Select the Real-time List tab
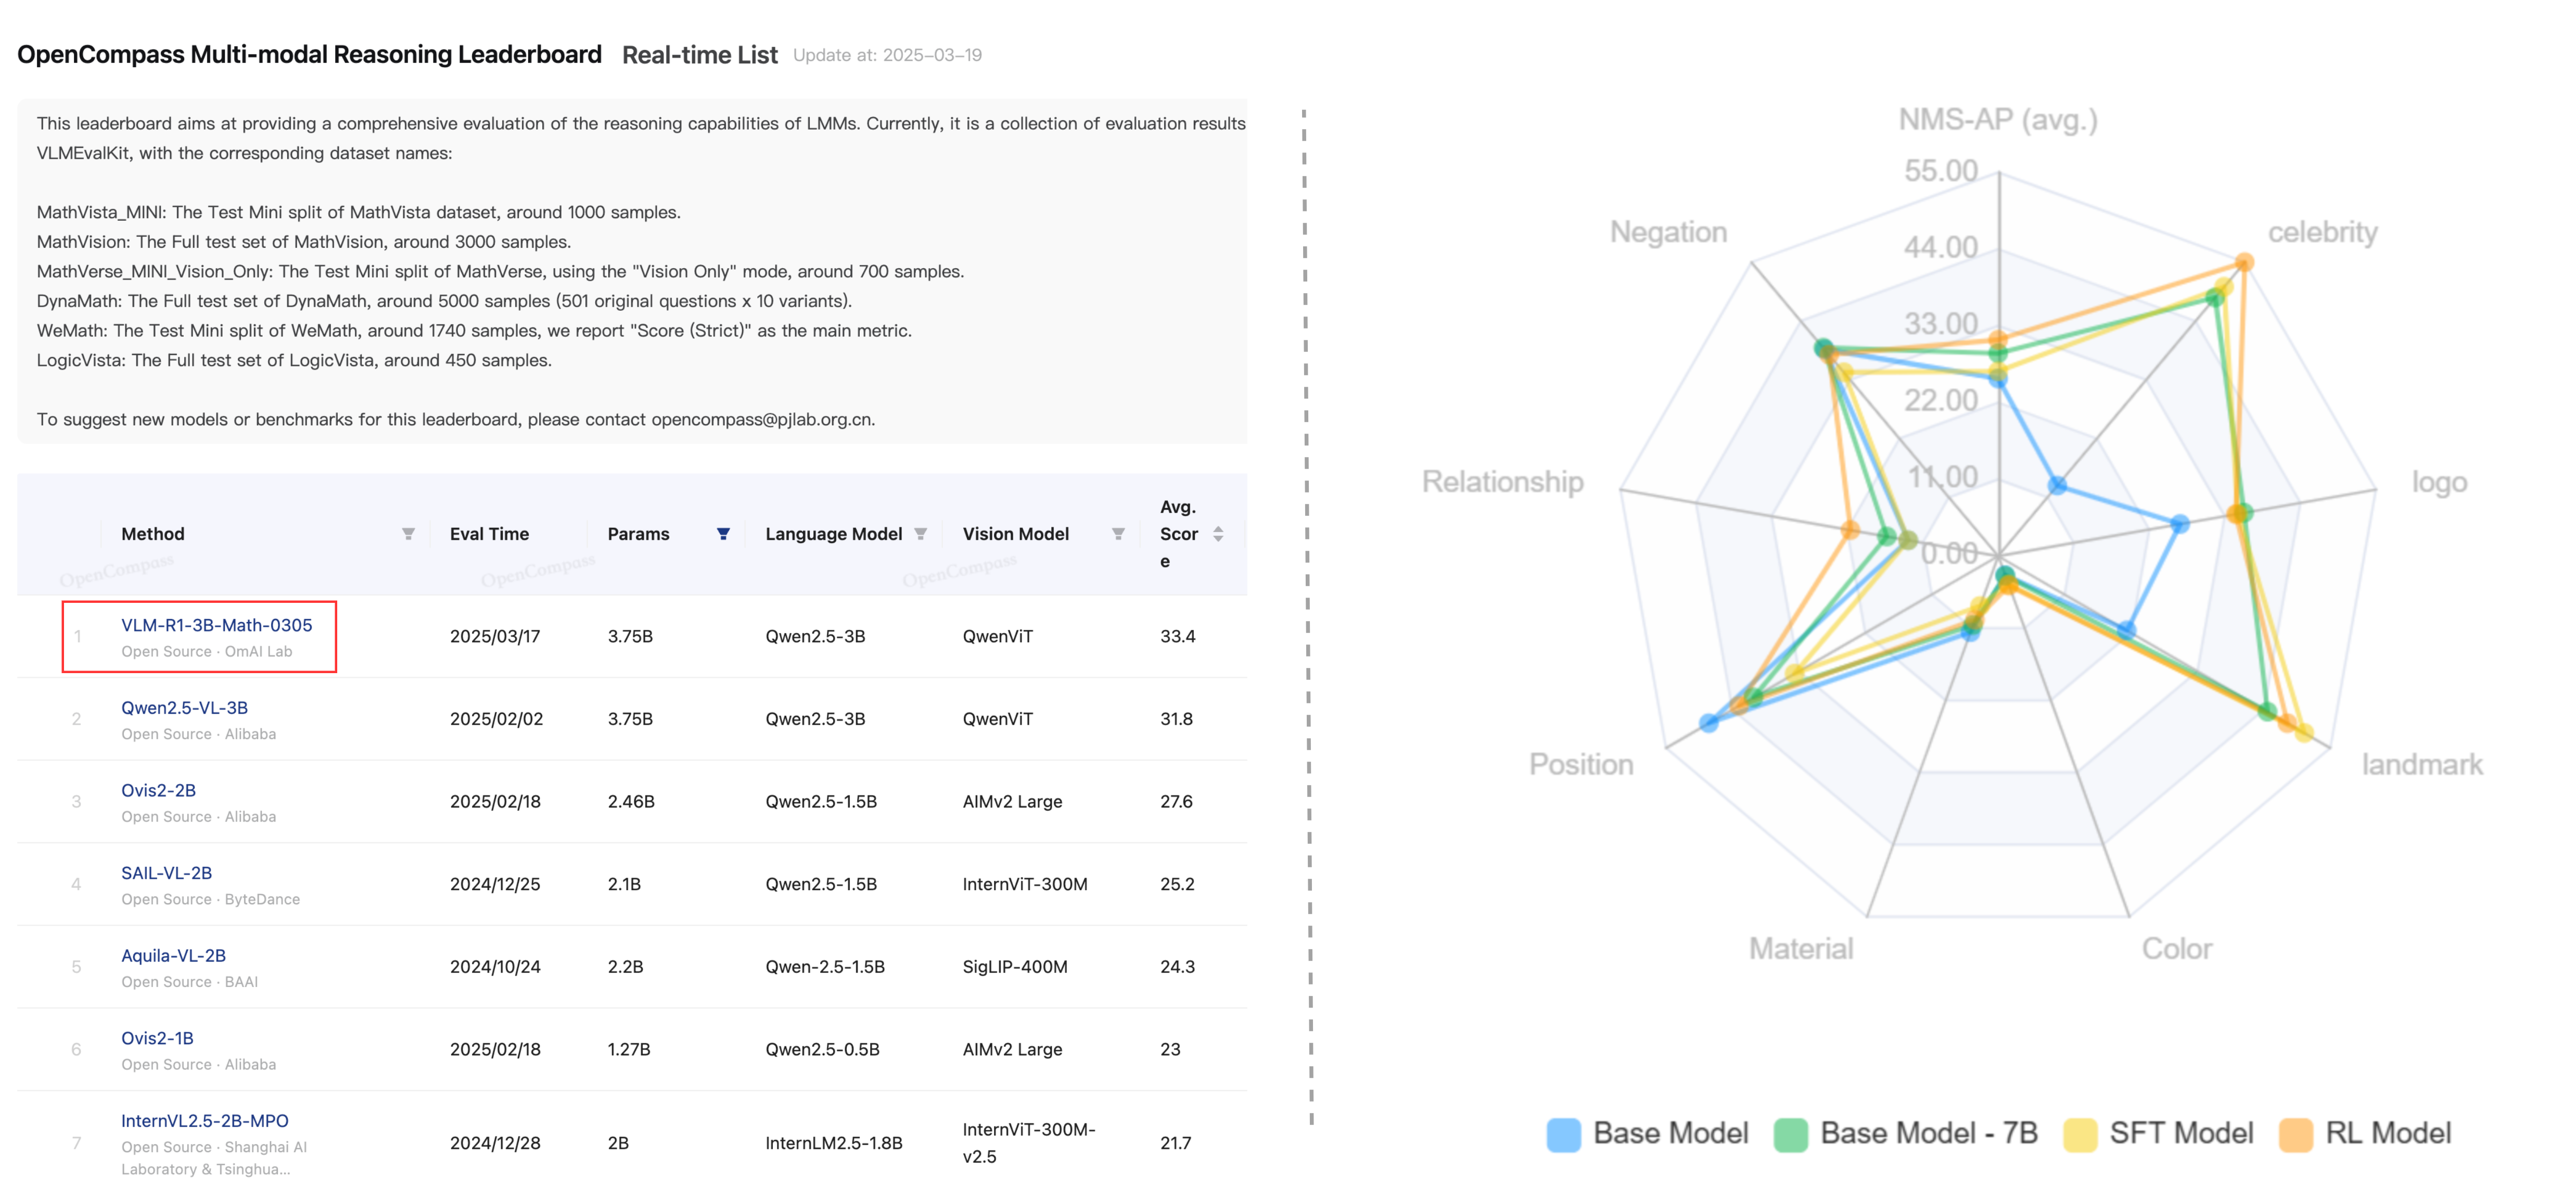 click(x=699, y=55)
